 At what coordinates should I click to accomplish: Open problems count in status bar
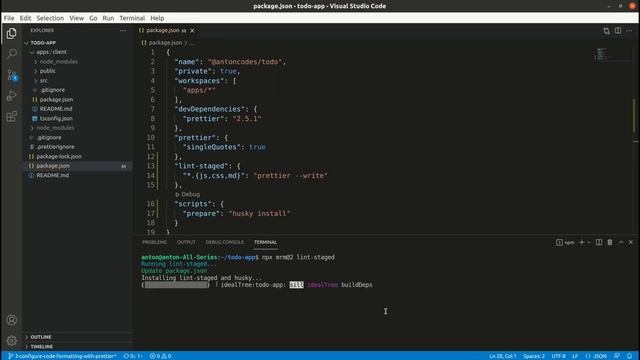(x=160, y=356)
